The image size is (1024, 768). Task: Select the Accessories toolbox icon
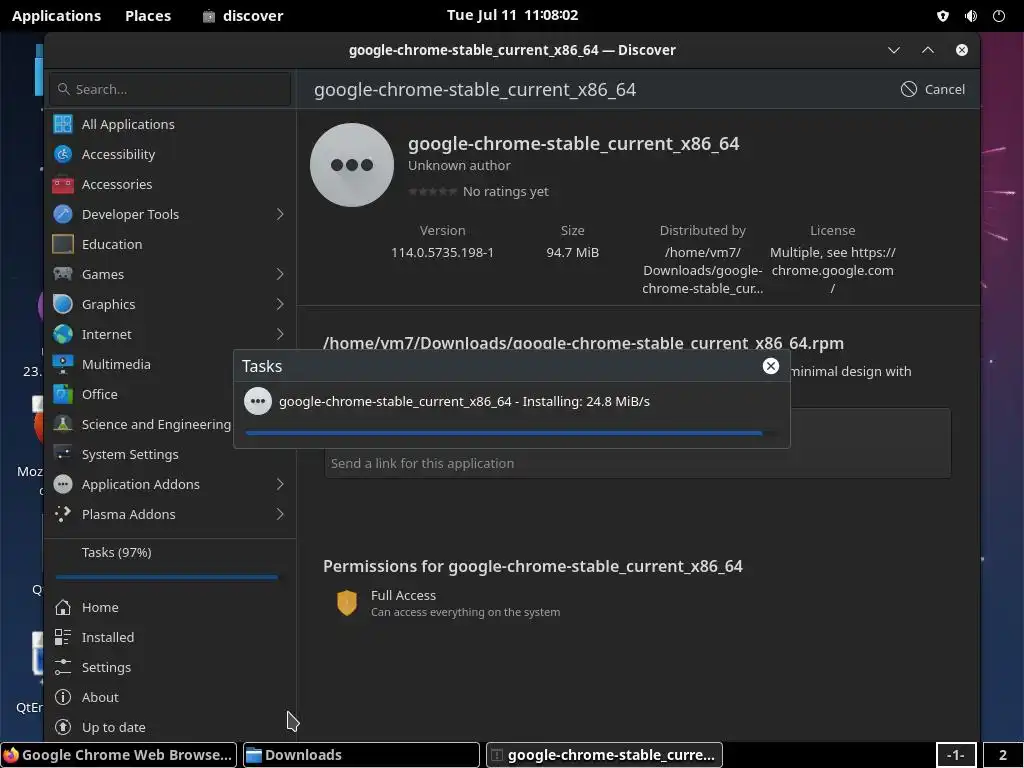63,184
